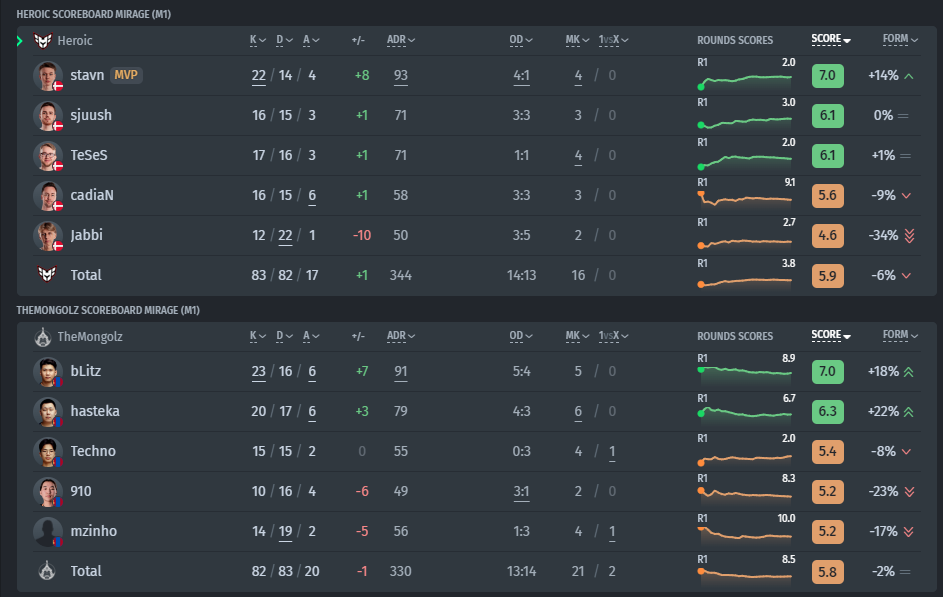Click the THEMONGOLZ SCOREBOARD MIRAGE (M1) heading
943x597 pixels.
108,310
